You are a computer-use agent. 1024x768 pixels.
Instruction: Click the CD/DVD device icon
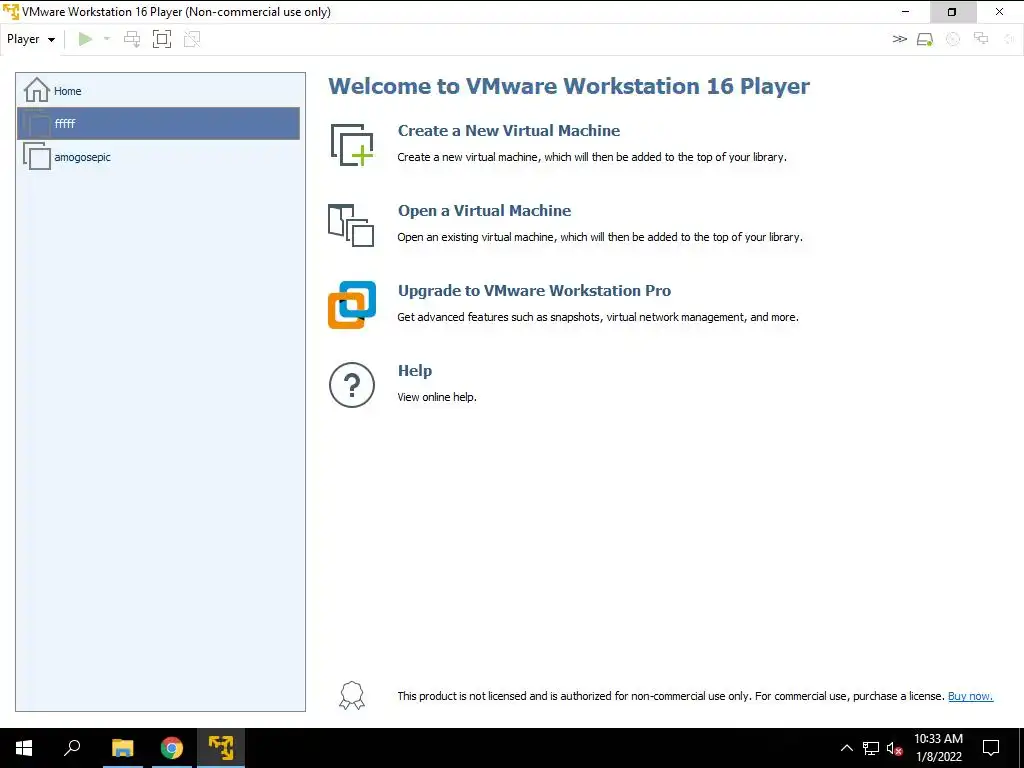(x=953, y=39)
